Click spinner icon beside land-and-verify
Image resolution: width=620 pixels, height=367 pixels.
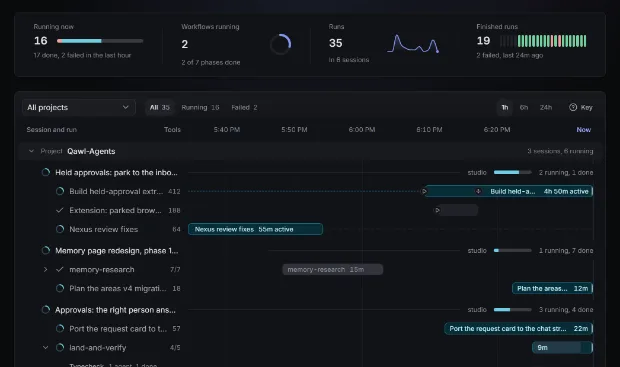(x=60, y=348)
